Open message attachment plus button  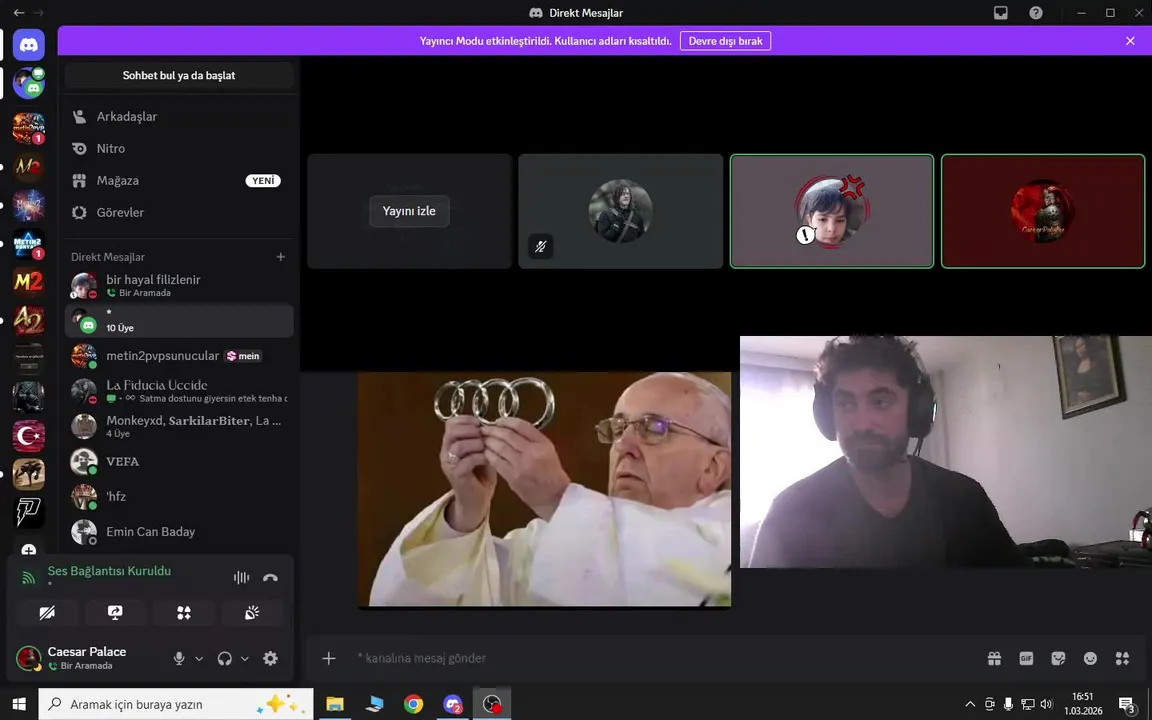click(x=328, y=658)
